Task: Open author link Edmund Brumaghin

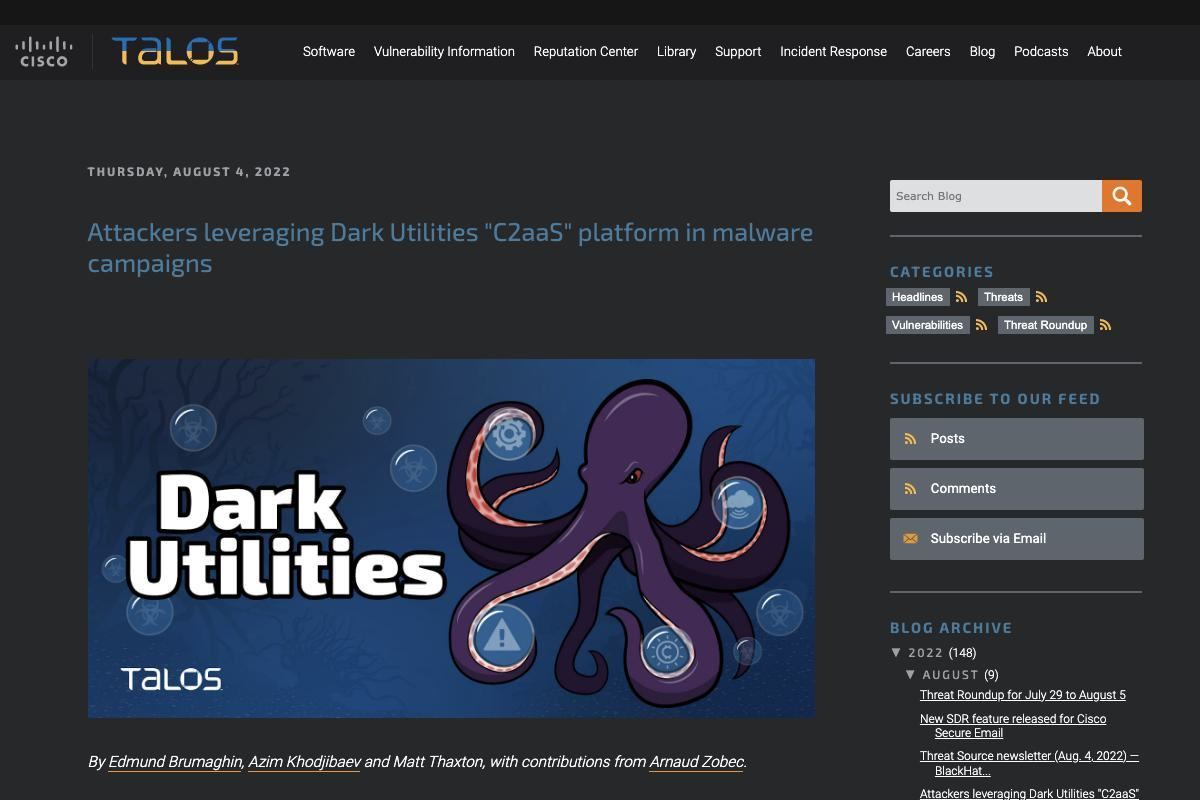Action: [175, 762]
